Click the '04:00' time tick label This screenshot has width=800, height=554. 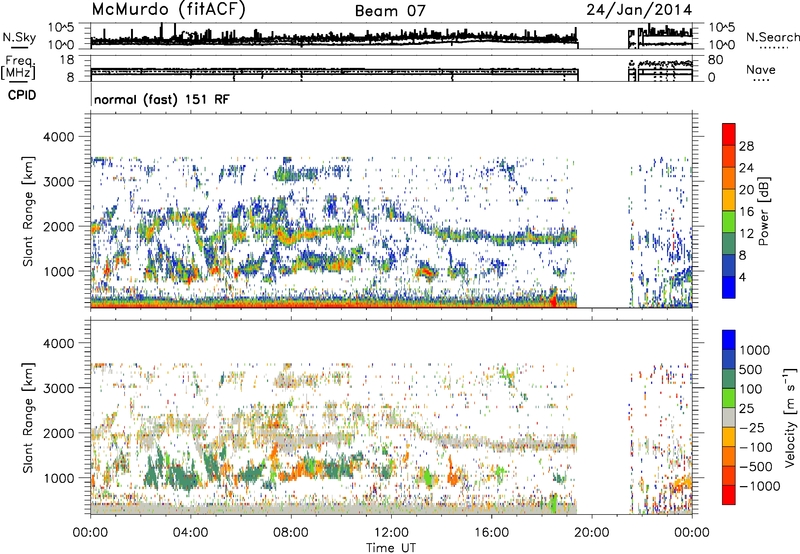click(x=190, y=533)
